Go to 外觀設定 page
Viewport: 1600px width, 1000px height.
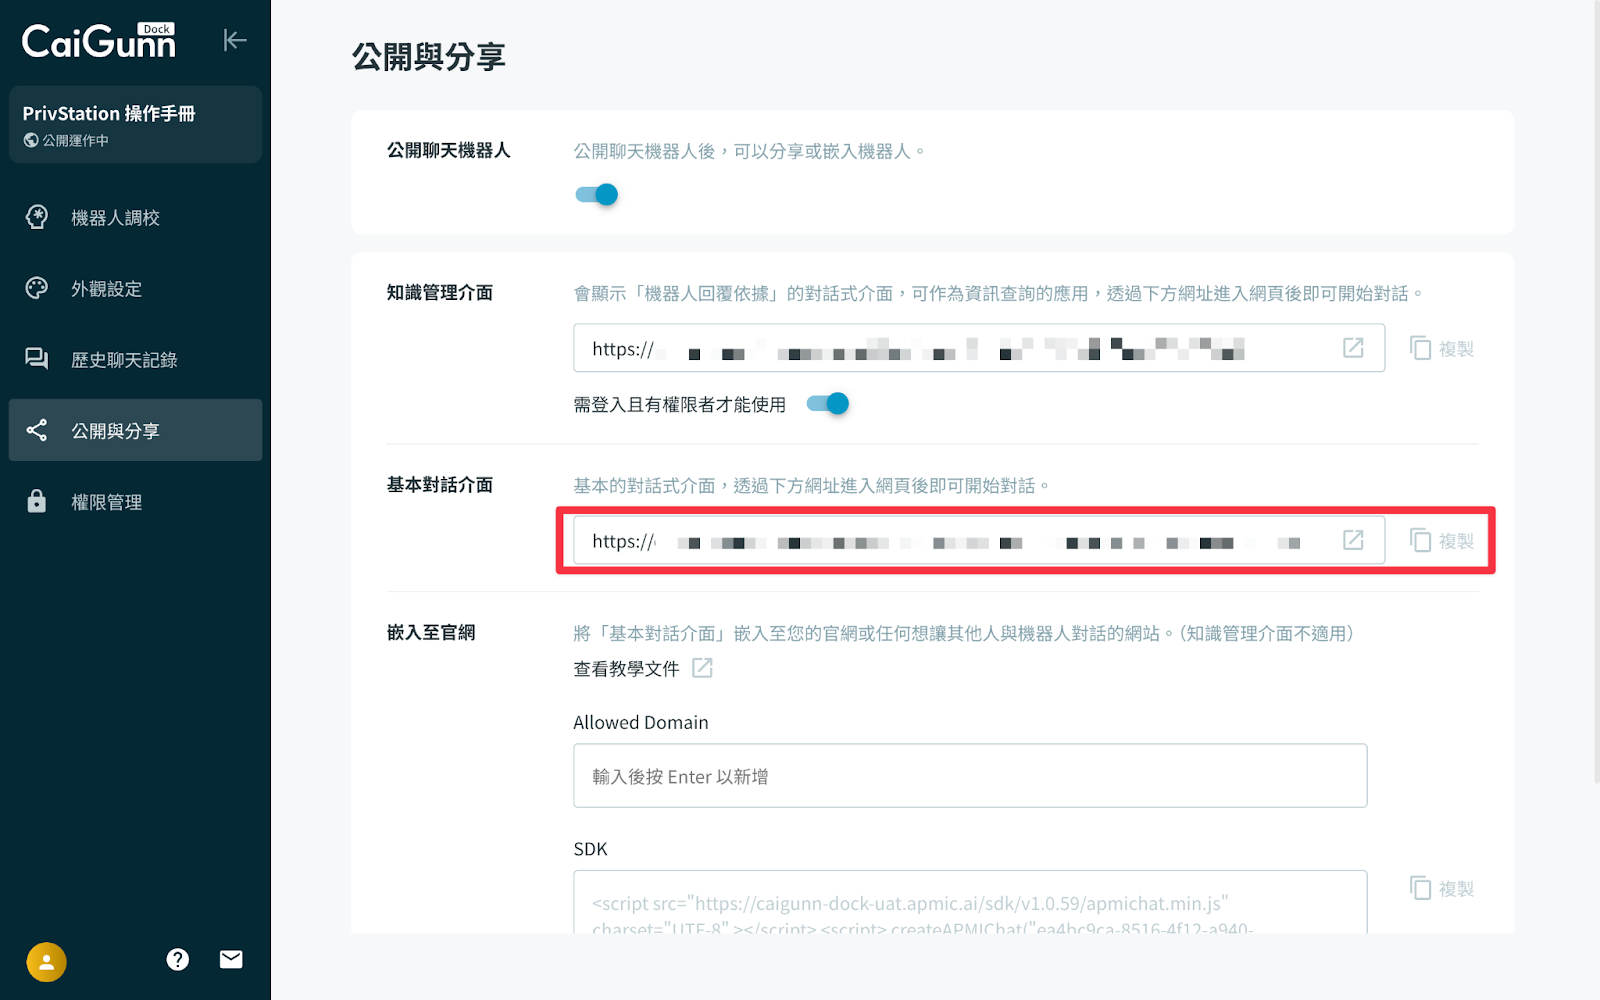click(106, 289)
